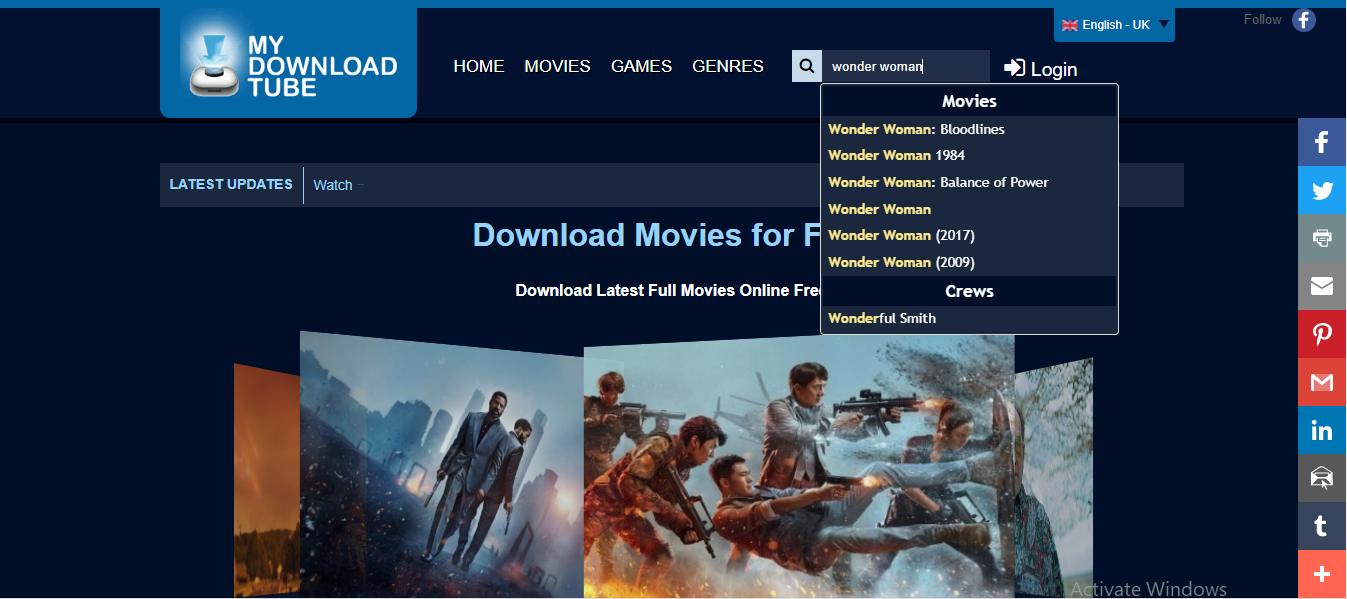Select plain Wonder Woman suggestion without year
Viewport: 1347px width, 599px height.
point(968,209)
